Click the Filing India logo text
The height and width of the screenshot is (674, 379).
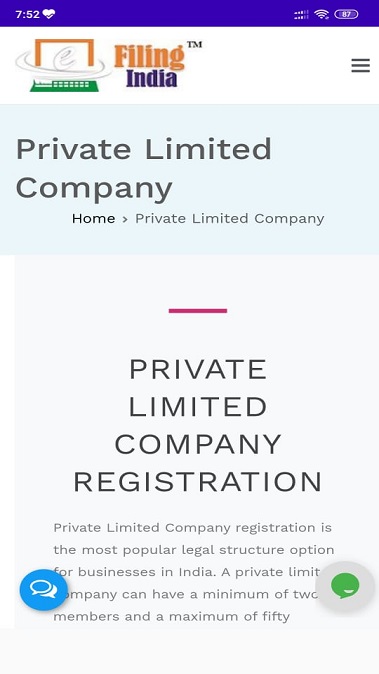(x=150, y=66)
